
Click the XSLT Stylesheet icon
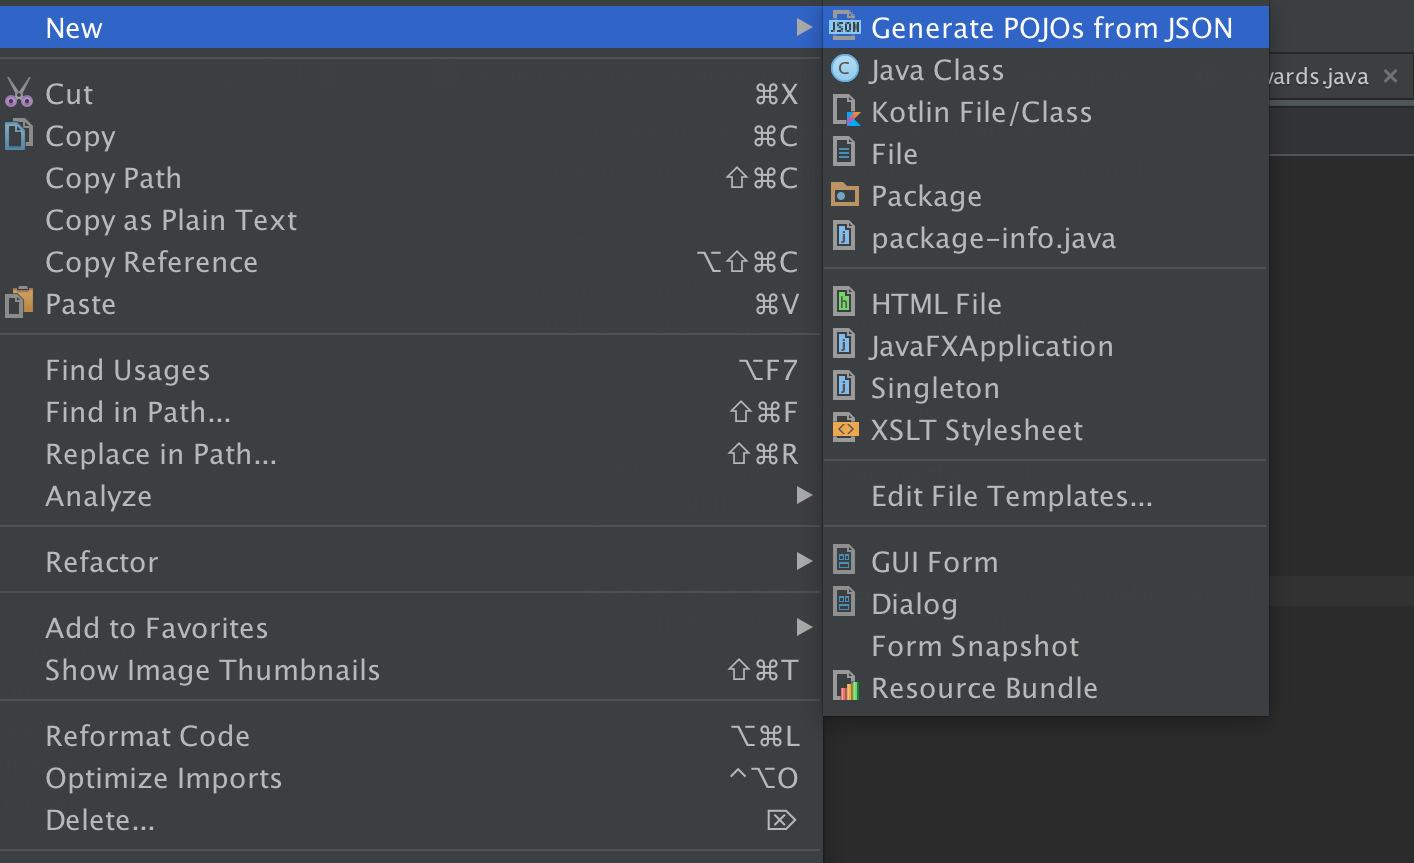pos(845,429)
